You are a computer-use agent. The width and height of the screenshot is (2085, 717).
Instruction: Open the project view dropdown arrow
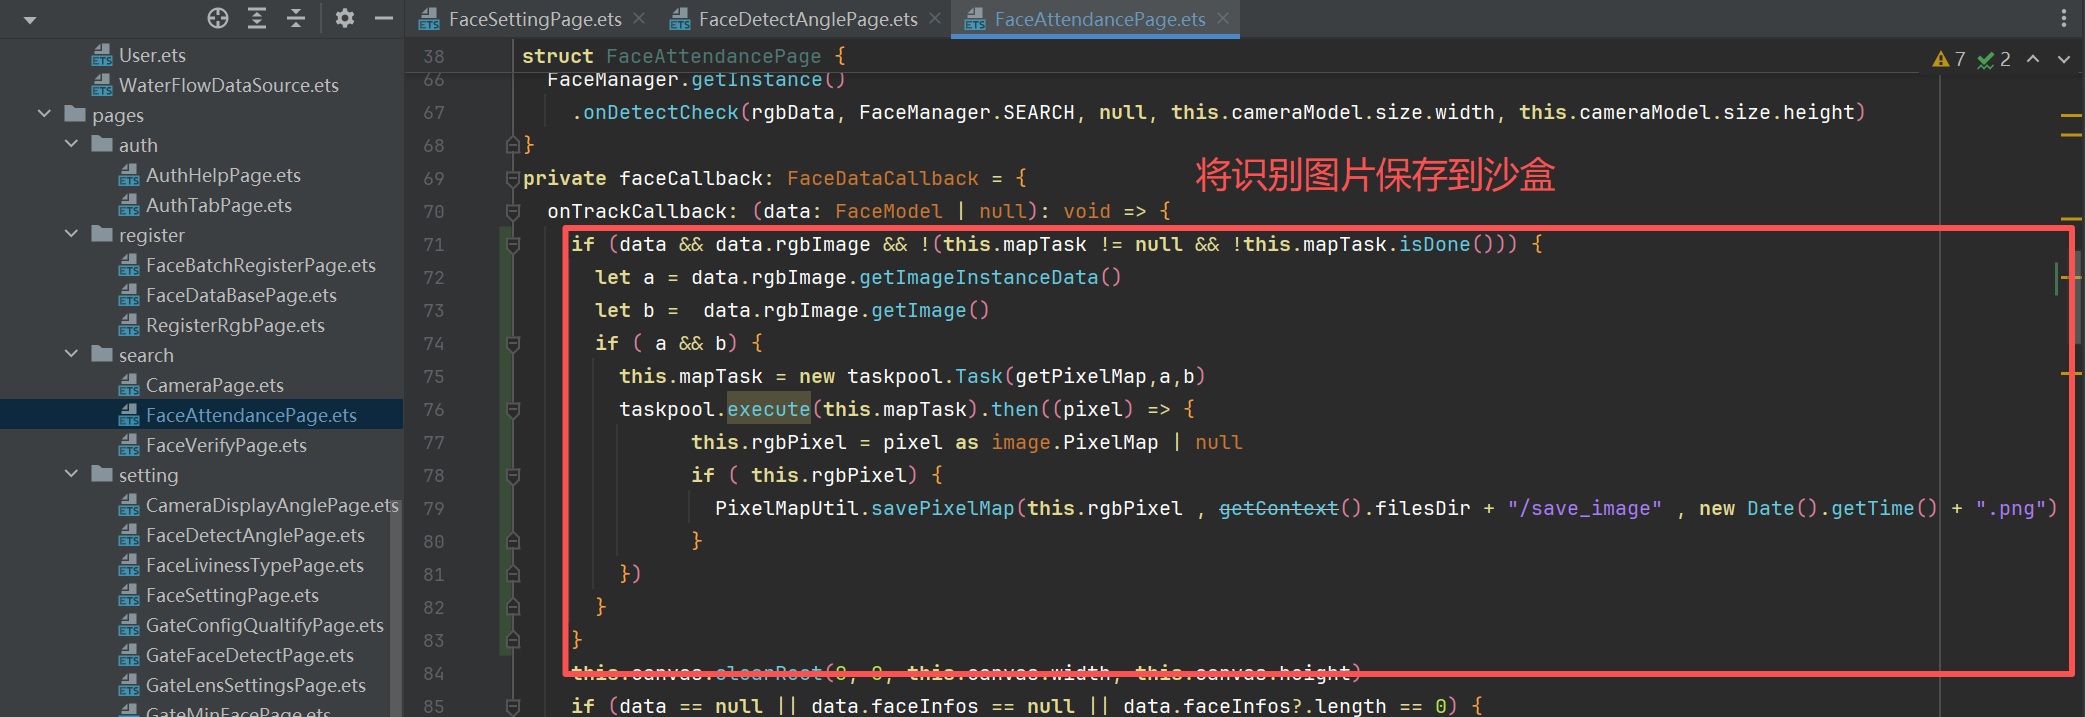(x=30, y=19)
